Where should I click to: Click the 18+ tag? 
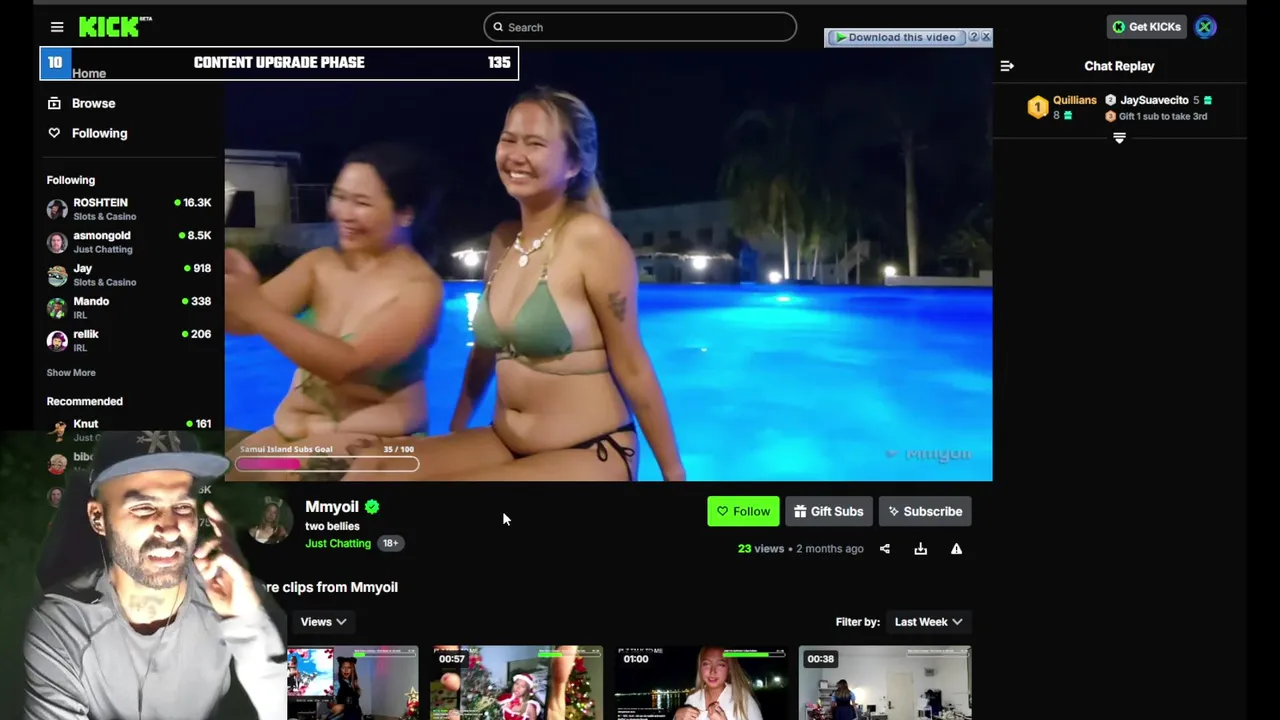(390, 543)
